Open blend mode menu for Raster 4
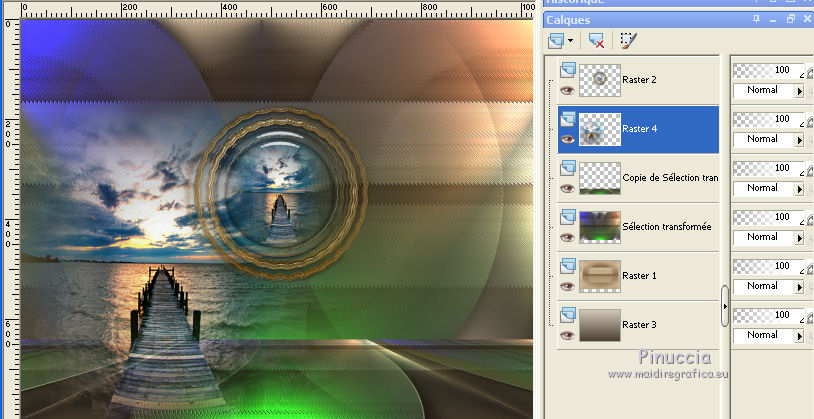The image size is (814, 419). click(799, 140)
